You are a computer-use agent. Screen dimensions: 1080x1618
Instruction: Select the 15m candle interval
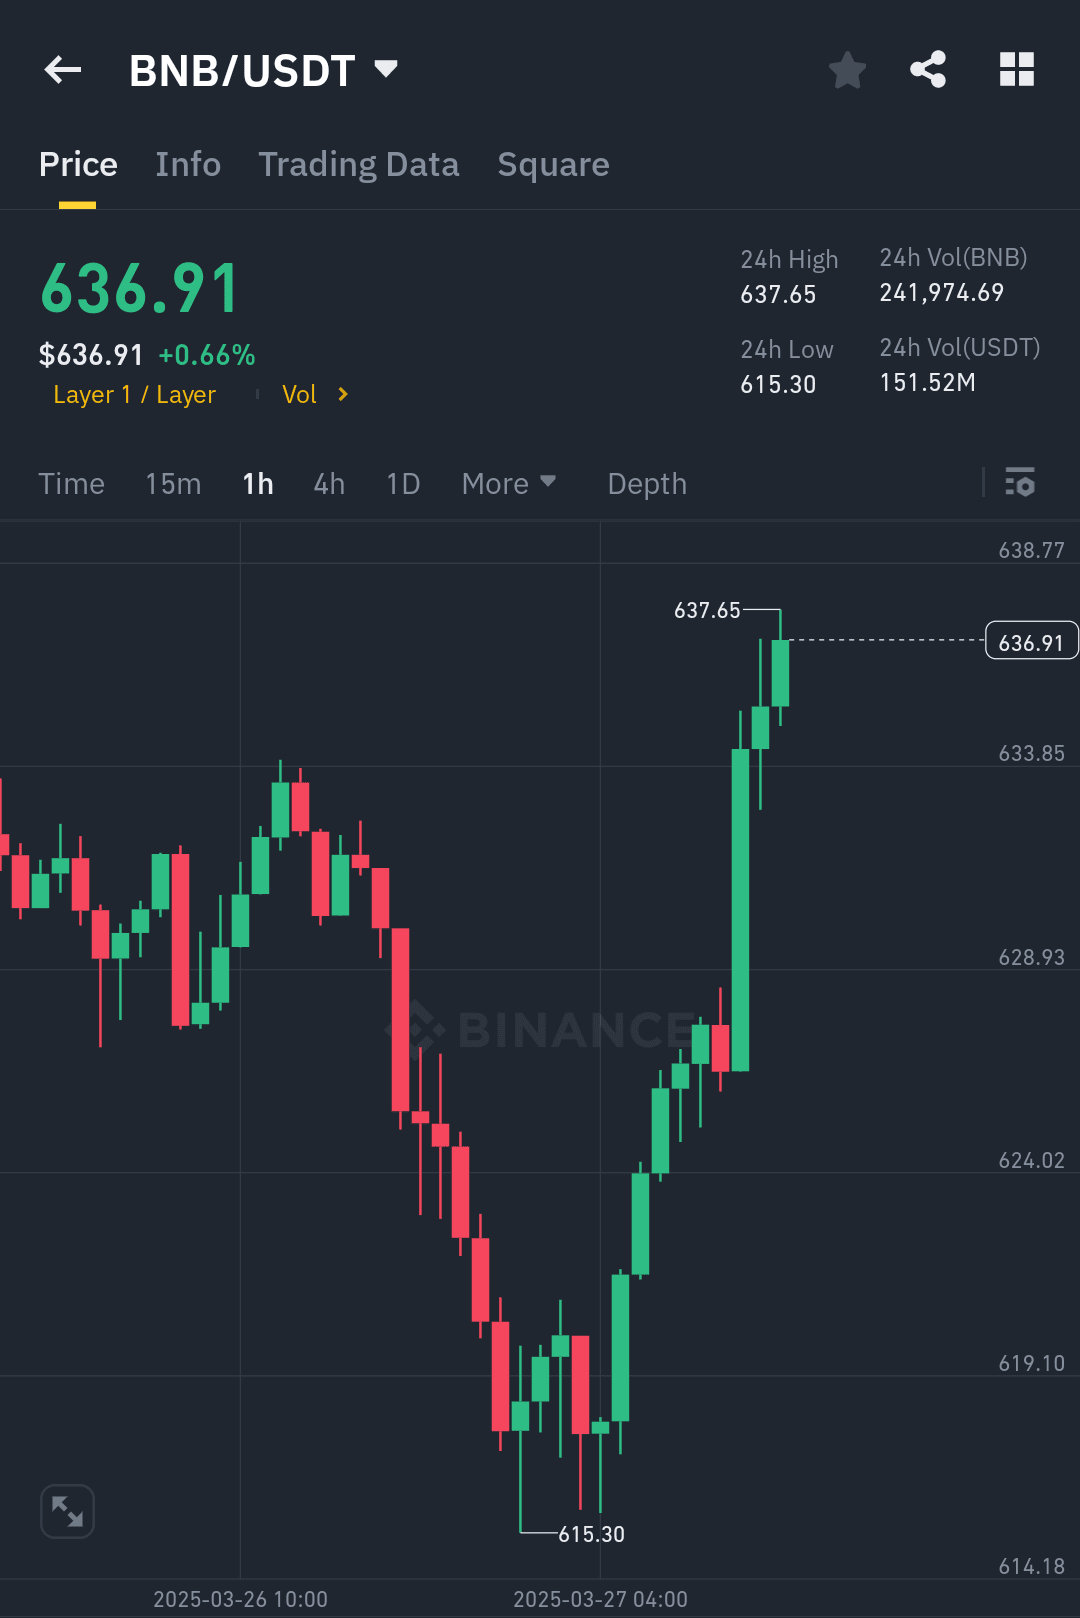[172, 483]
